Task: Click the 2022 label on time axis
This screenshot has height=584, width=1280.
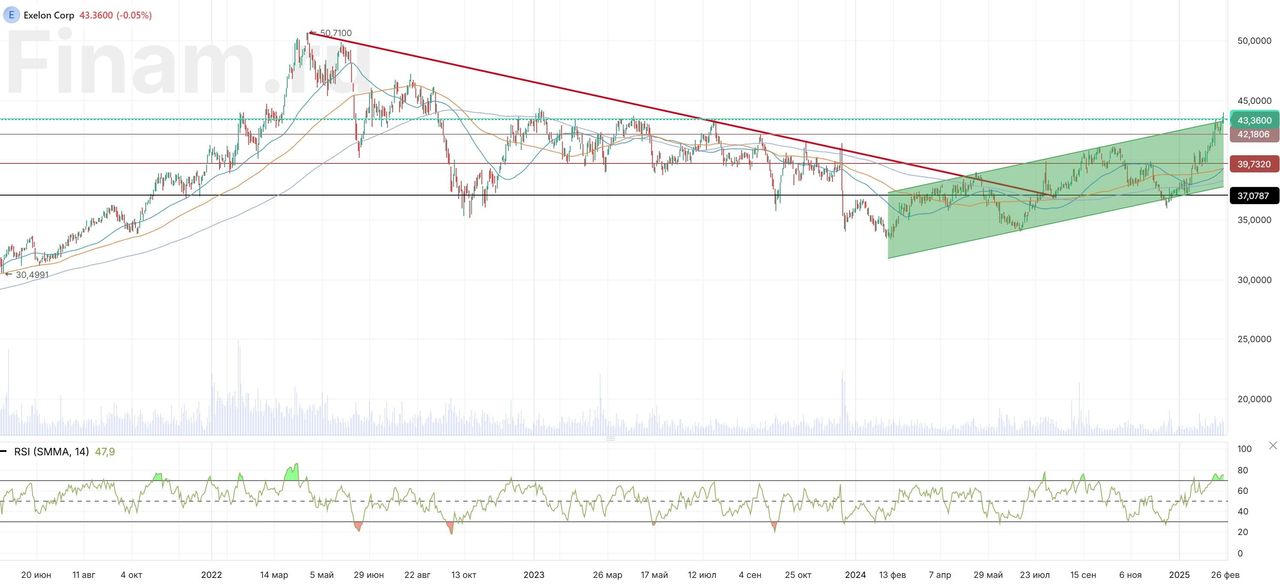Action: click(x=211, y=575)
